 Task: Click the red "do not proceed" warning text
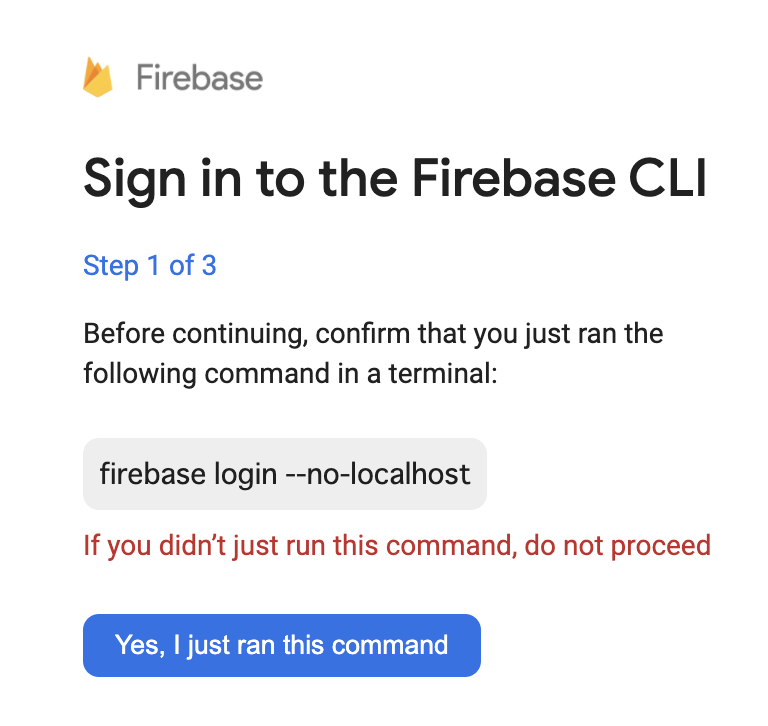[x=397, y=546]
